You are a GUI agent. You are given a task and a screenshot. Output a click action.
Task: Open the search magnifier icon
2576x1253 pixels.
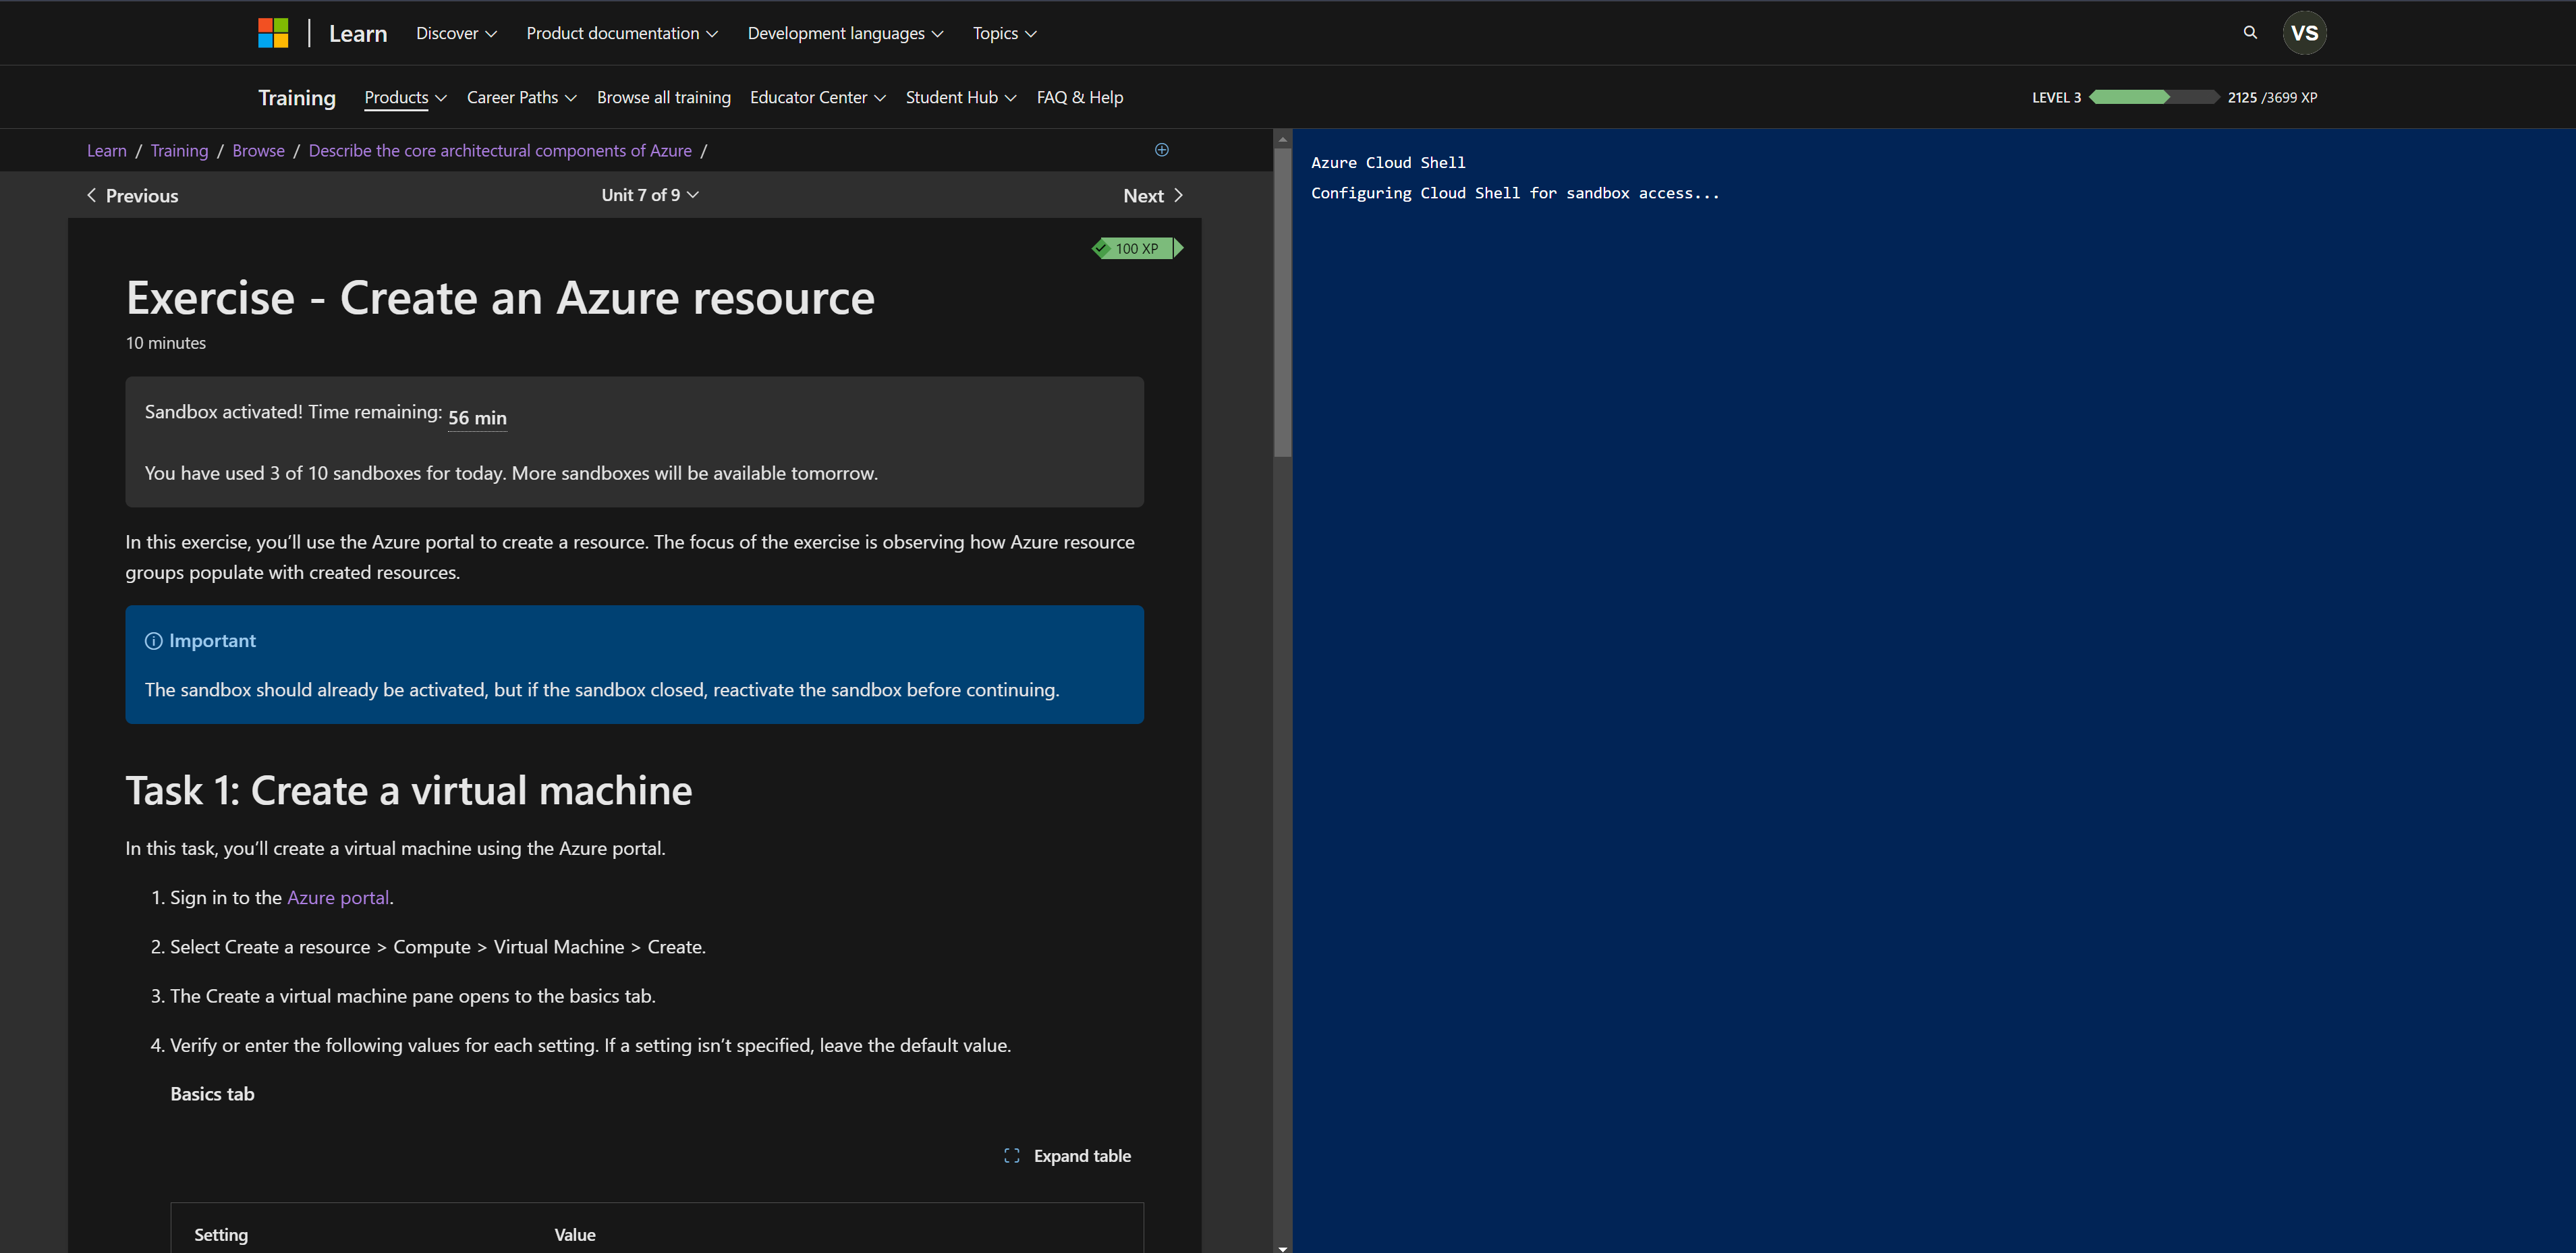click(2250, 32)
